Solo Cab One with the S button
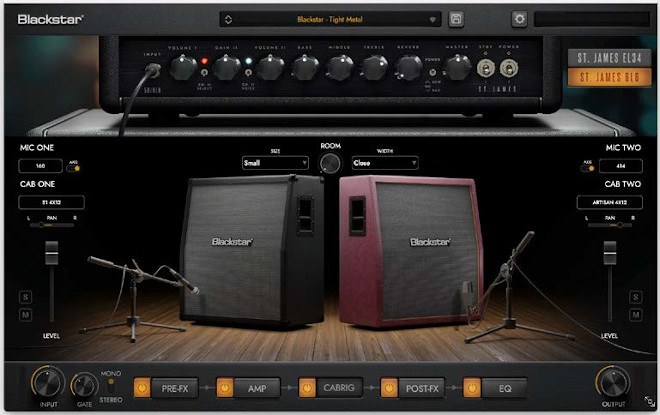Viewport: 660px width, 415px height. point(26,298)
